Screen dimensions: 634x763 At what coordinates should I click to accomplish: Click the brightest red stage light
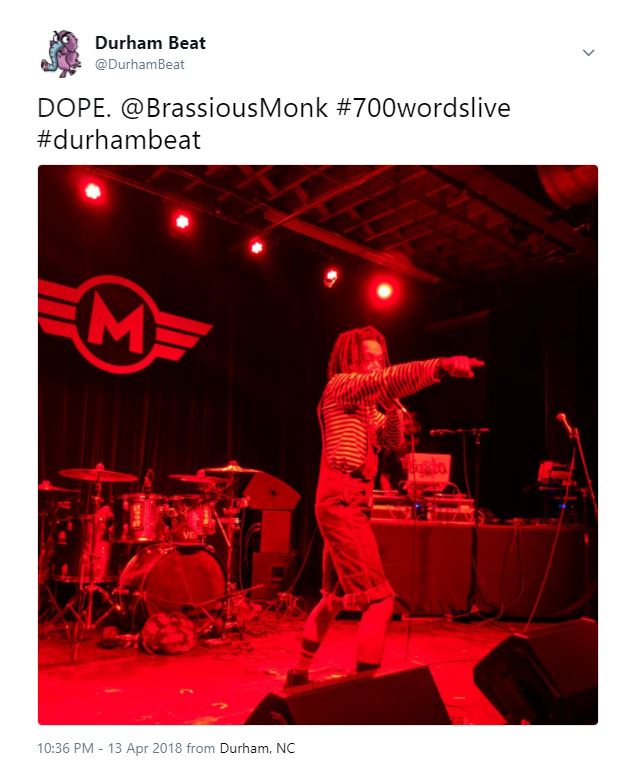click(x=384, y=291)
